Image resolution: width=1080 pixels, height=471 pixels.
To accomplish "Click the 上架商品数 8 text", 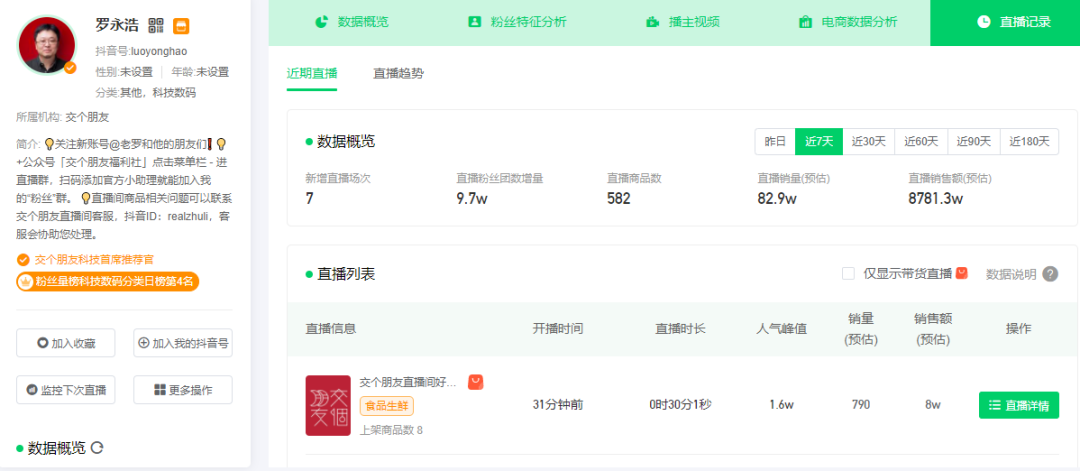I will pyautogui.click(x=391, y=430).
